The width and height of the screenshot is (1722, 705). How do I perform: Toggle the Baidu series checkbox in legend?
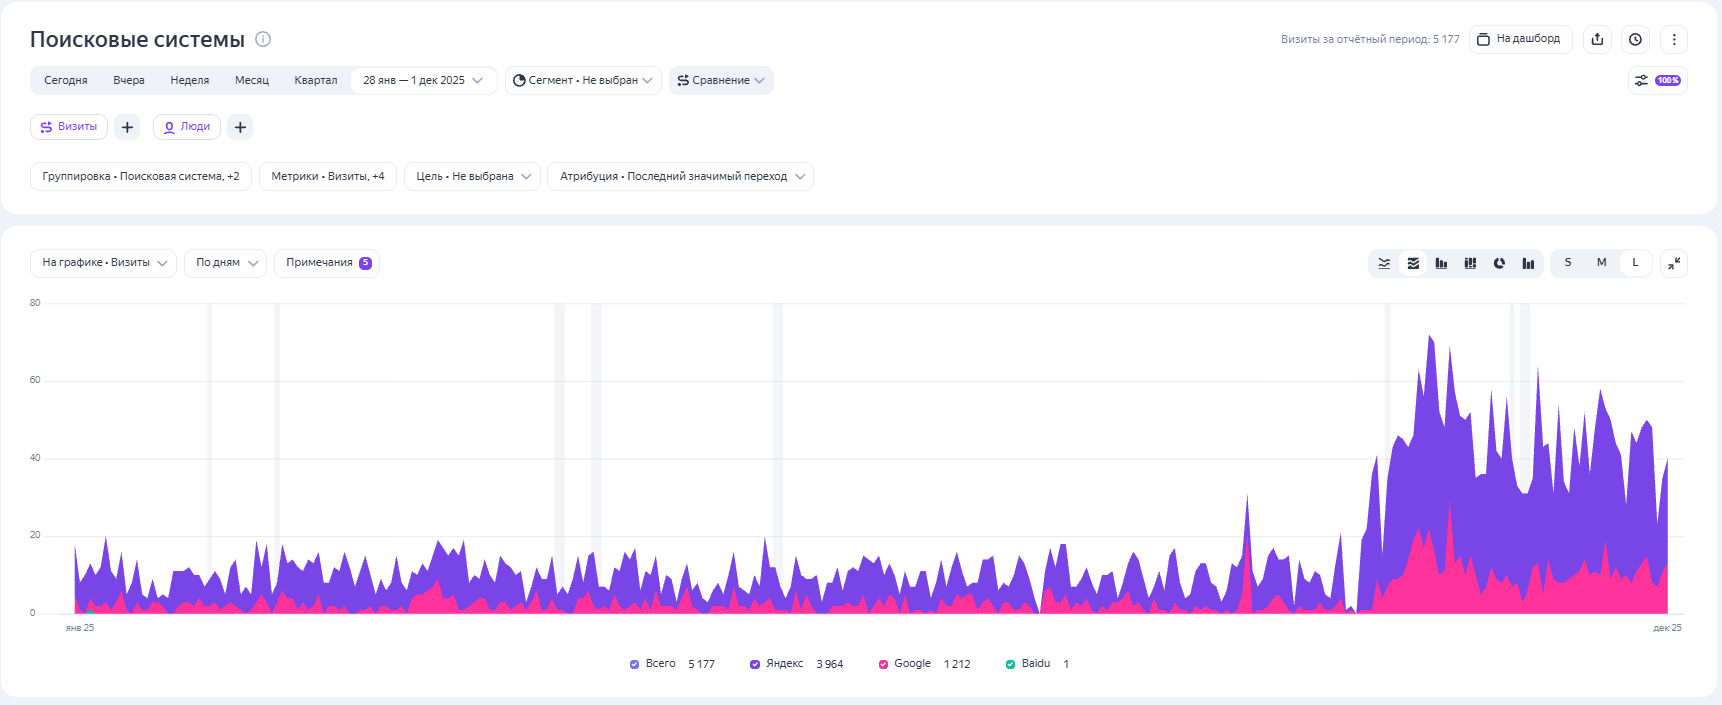[1010, 664]
